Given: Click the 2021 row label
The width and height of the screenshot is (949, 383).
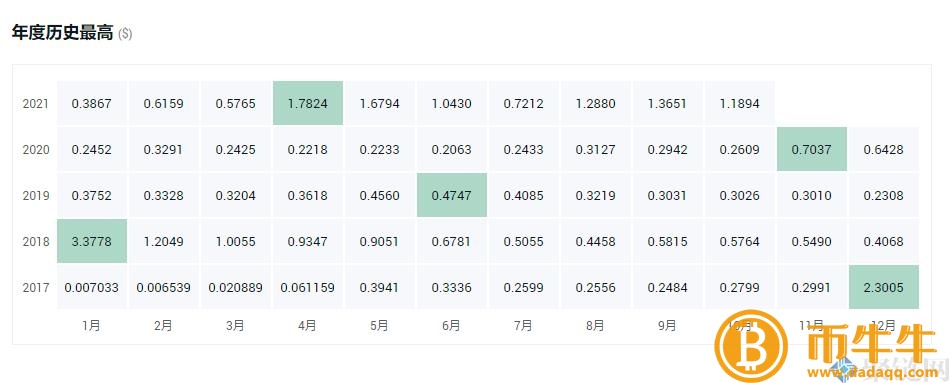Looking at the screenshot, I should [36, 103].
